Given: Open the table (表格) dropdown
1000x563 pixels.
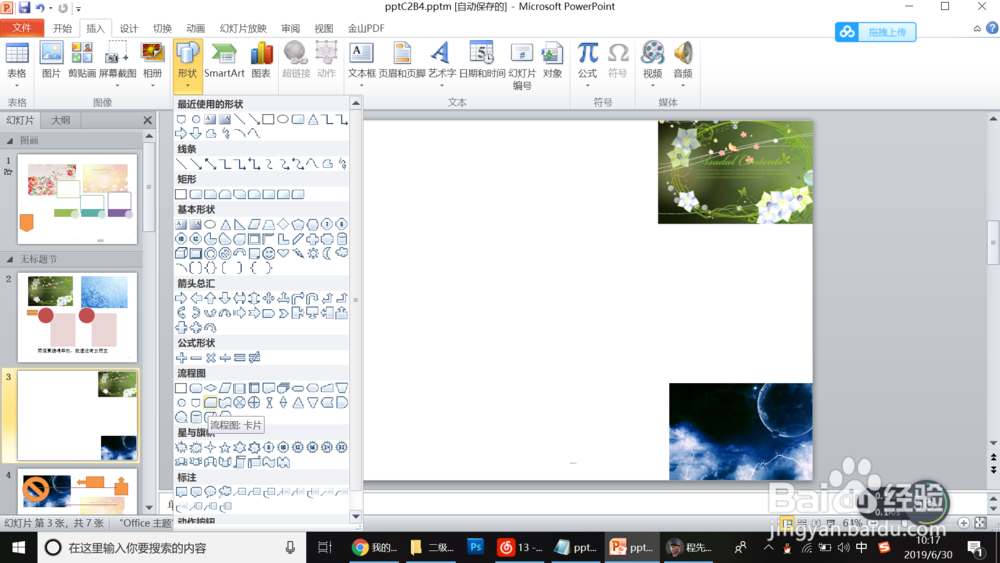Looking at the screenshot, I should tap(17, 64).
